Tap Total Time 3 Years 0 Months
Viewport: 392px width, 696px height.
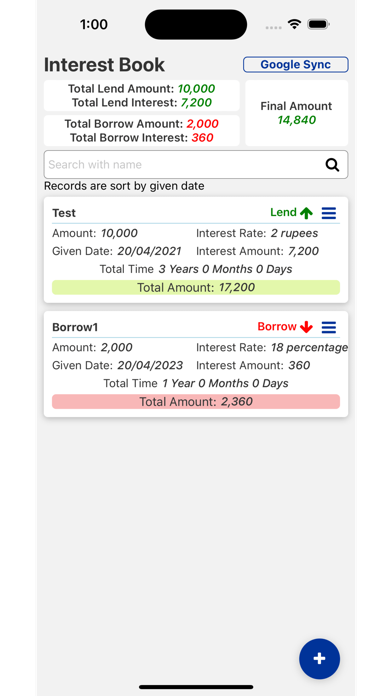pos(196,269)
